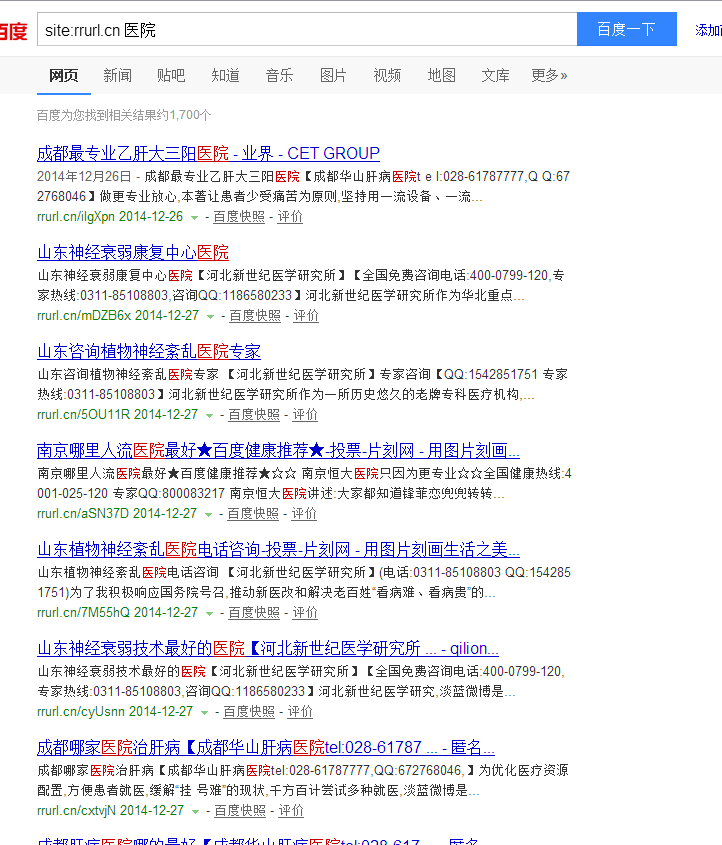Screen dimensions: 722x845
Task: Expand dropdown arrow next to rrurl.cn/ilgXpn
Action: (195, 218)
